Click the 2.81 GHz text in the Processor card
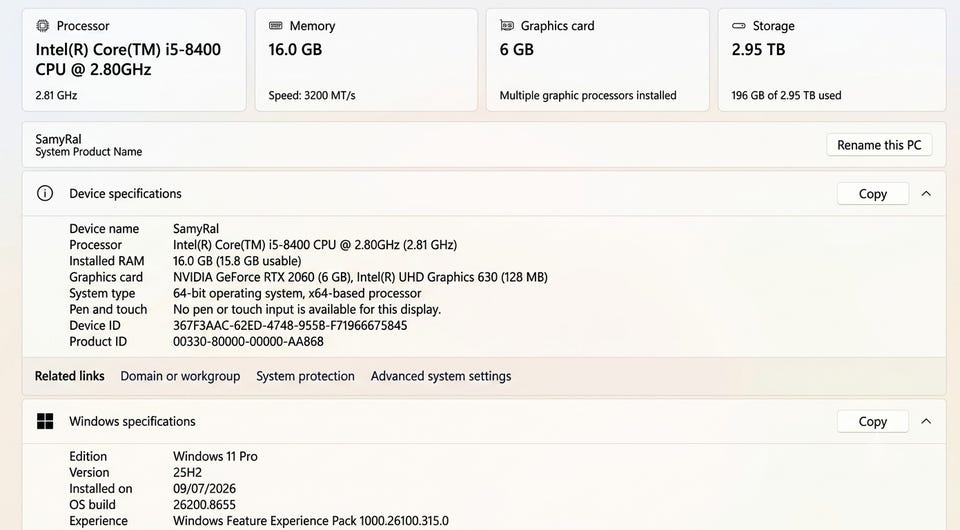960x530 pixels. click(x=56, y=95)
